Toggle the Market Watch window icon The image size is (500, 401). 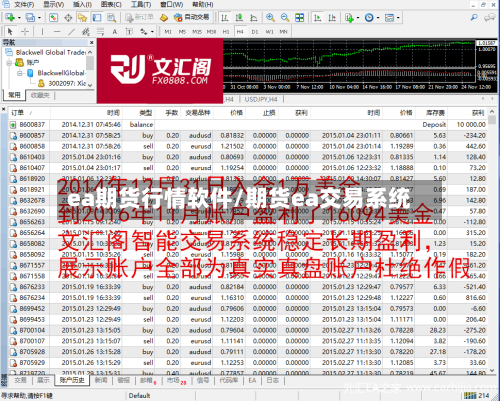click(53, 17)
